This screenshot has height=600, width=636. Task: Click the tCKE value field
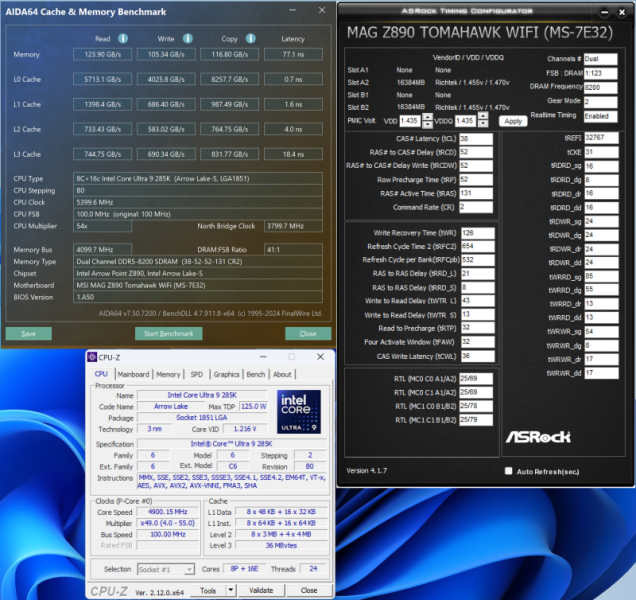coord(602,152)
